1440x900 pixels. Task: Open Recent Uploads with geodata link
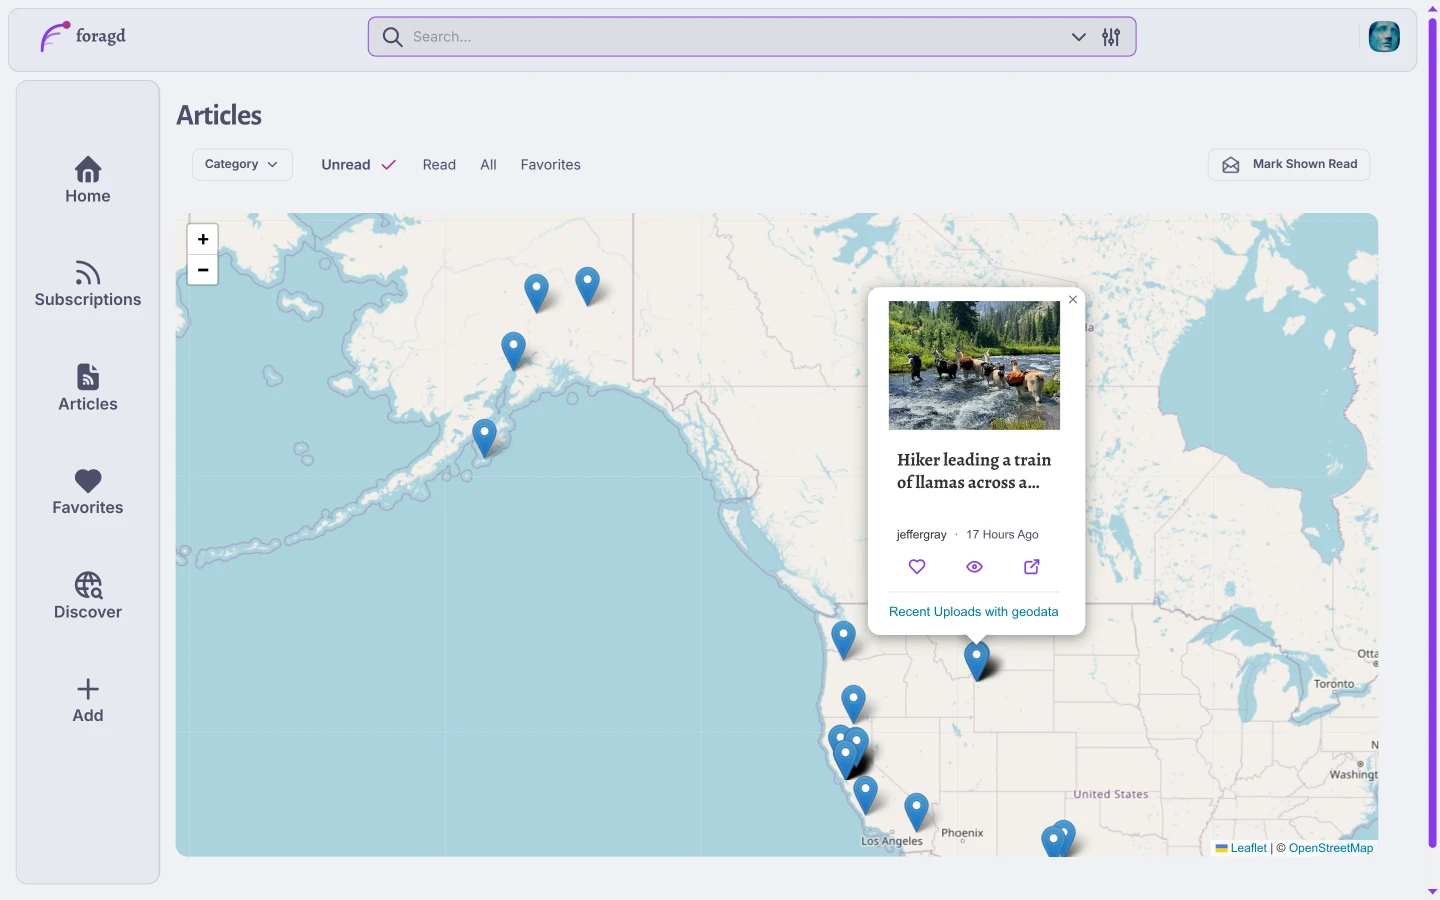(973, 611)
